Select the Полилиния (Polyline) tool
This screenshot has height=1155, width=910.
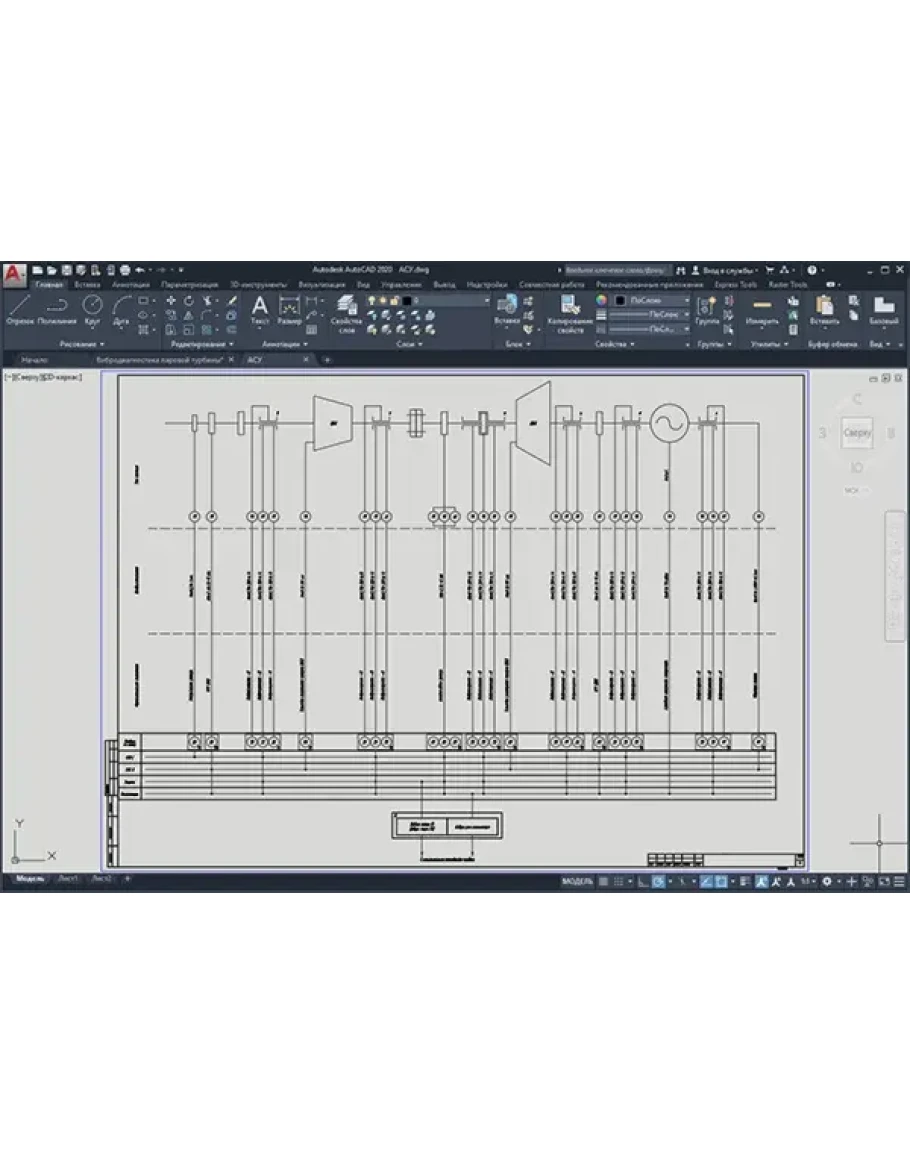coord(57,308)
